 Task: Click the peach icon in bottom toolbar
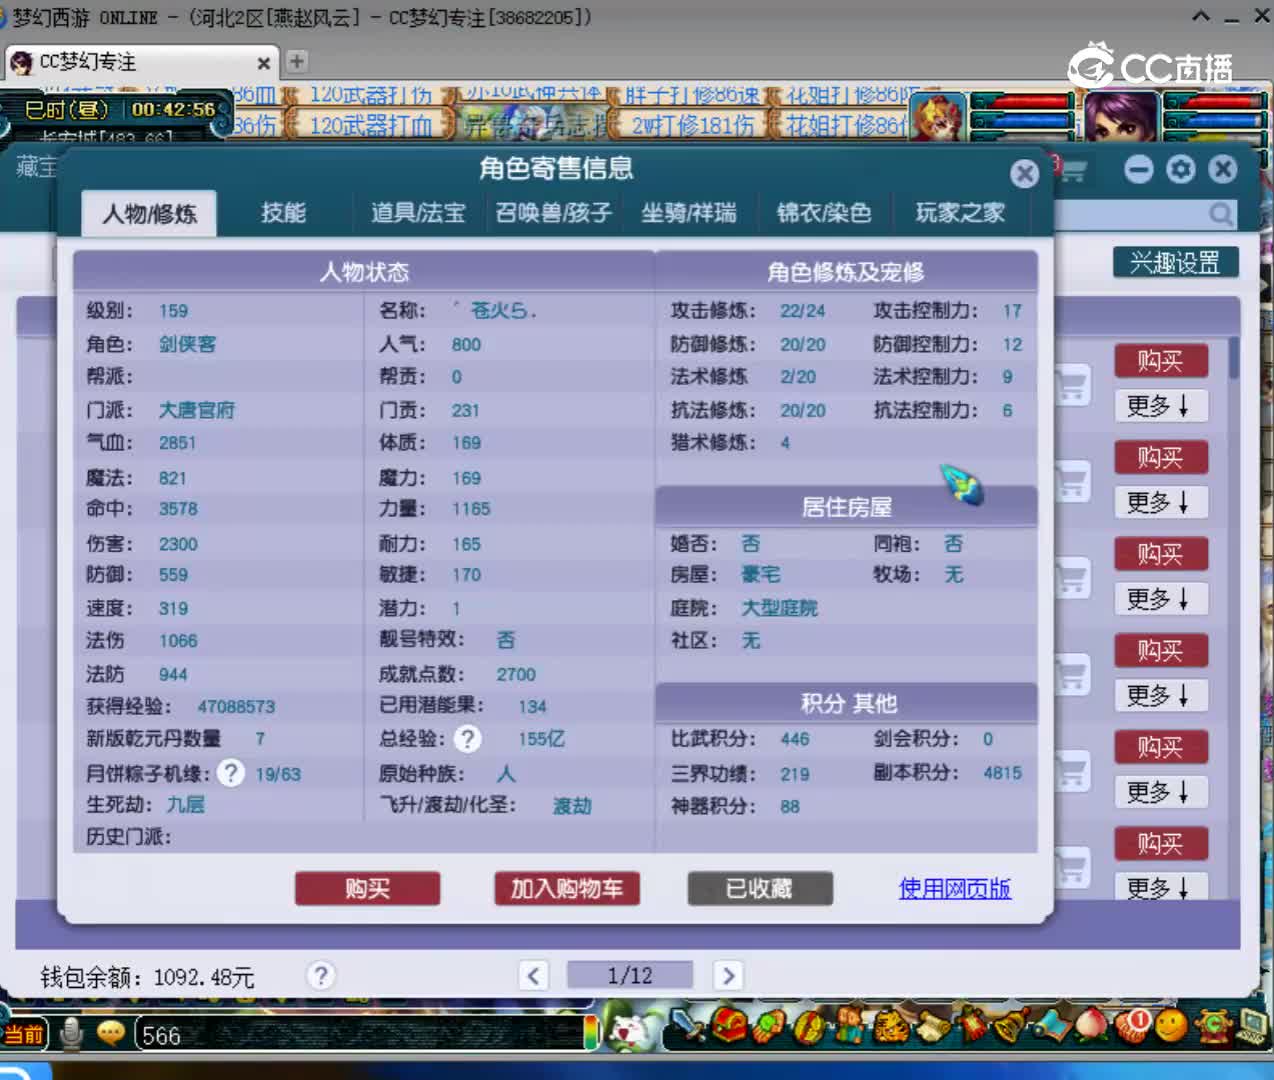click(1092, 1026)
